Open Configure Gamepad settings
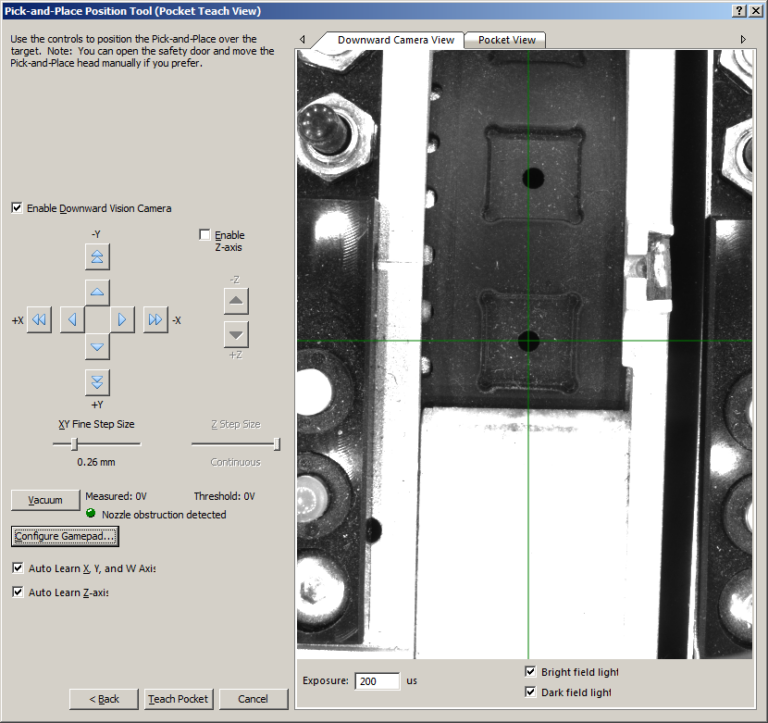Image resolution: width=768 pixels, height=723 pixels. [x=65, y=537]
